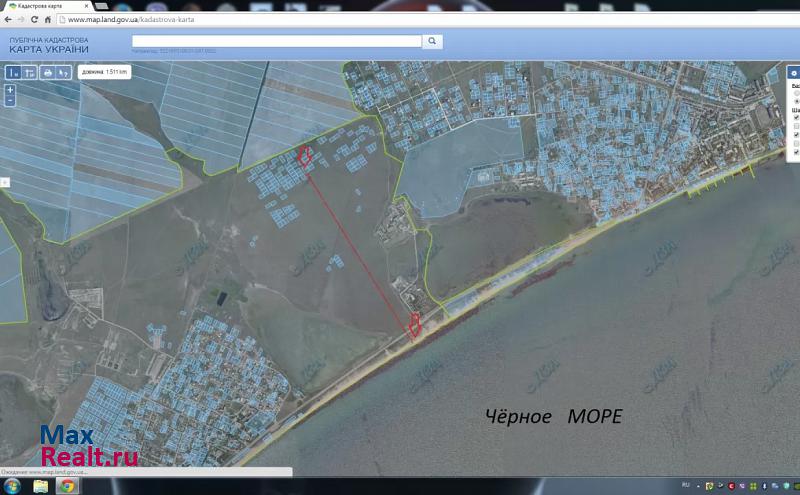Image resolution: width=800 pixels, height=495 pixels.
Task: Expand the left side panel handle
Action: pos(4,182)
